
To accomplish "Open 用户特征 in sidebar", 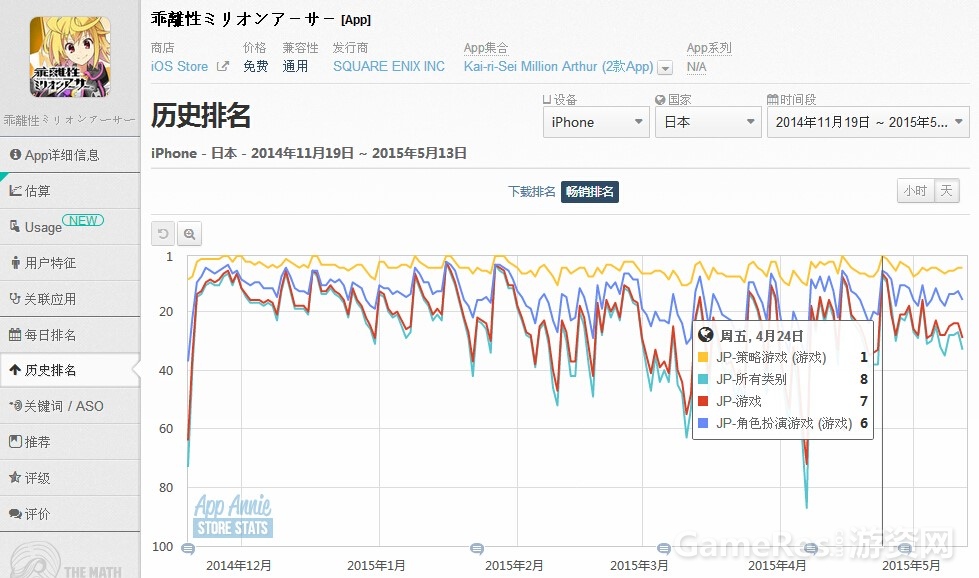I will point(70,263).
